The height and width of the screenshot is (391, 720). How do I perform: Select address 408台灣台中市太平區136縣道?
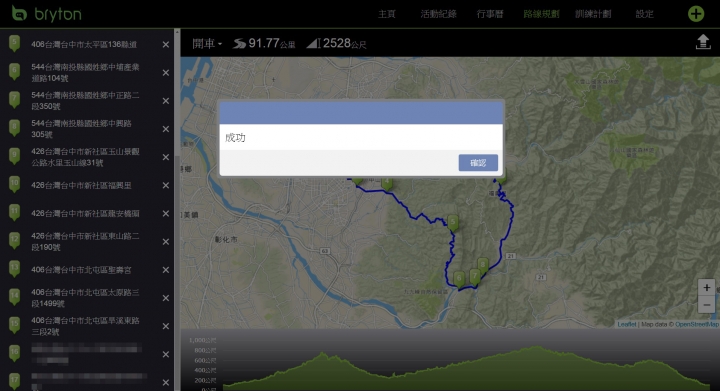tap(84, 45)
